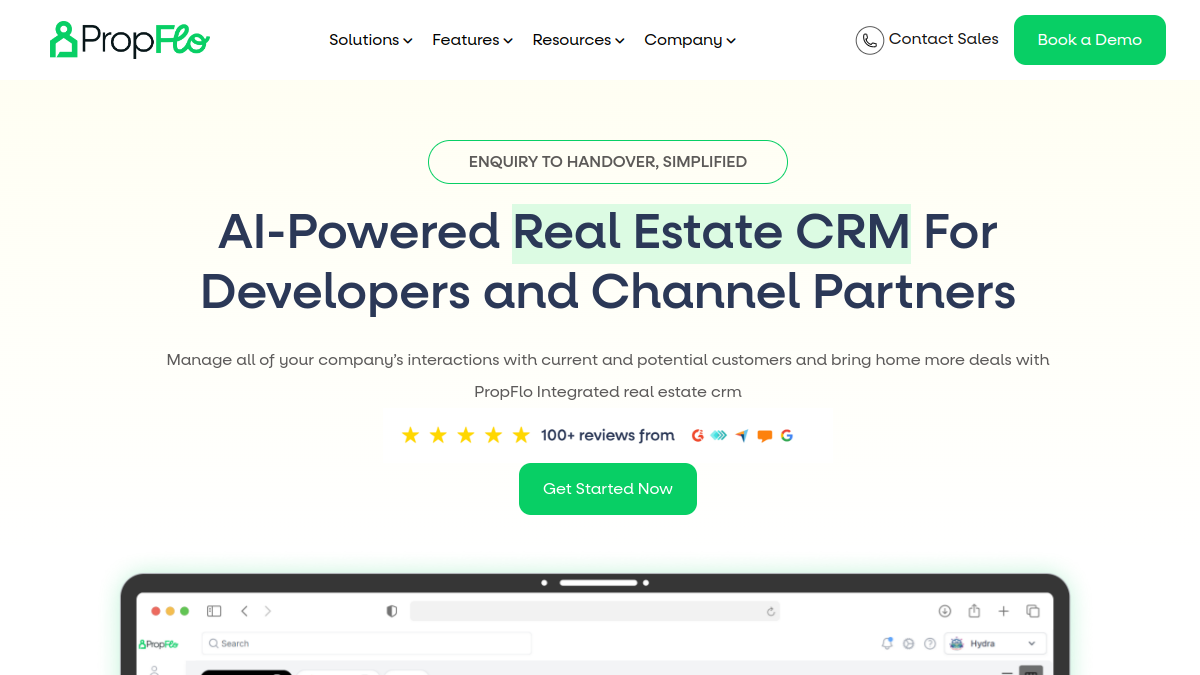
Task: Click the reload icon in mockup address bar
Action: (x=771, y=611)
